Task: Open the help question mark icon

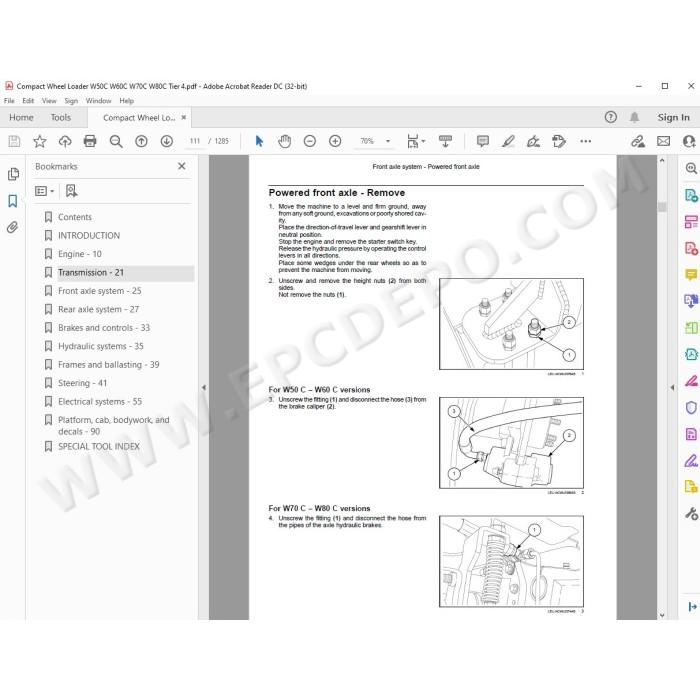Action: click(611, 117)
